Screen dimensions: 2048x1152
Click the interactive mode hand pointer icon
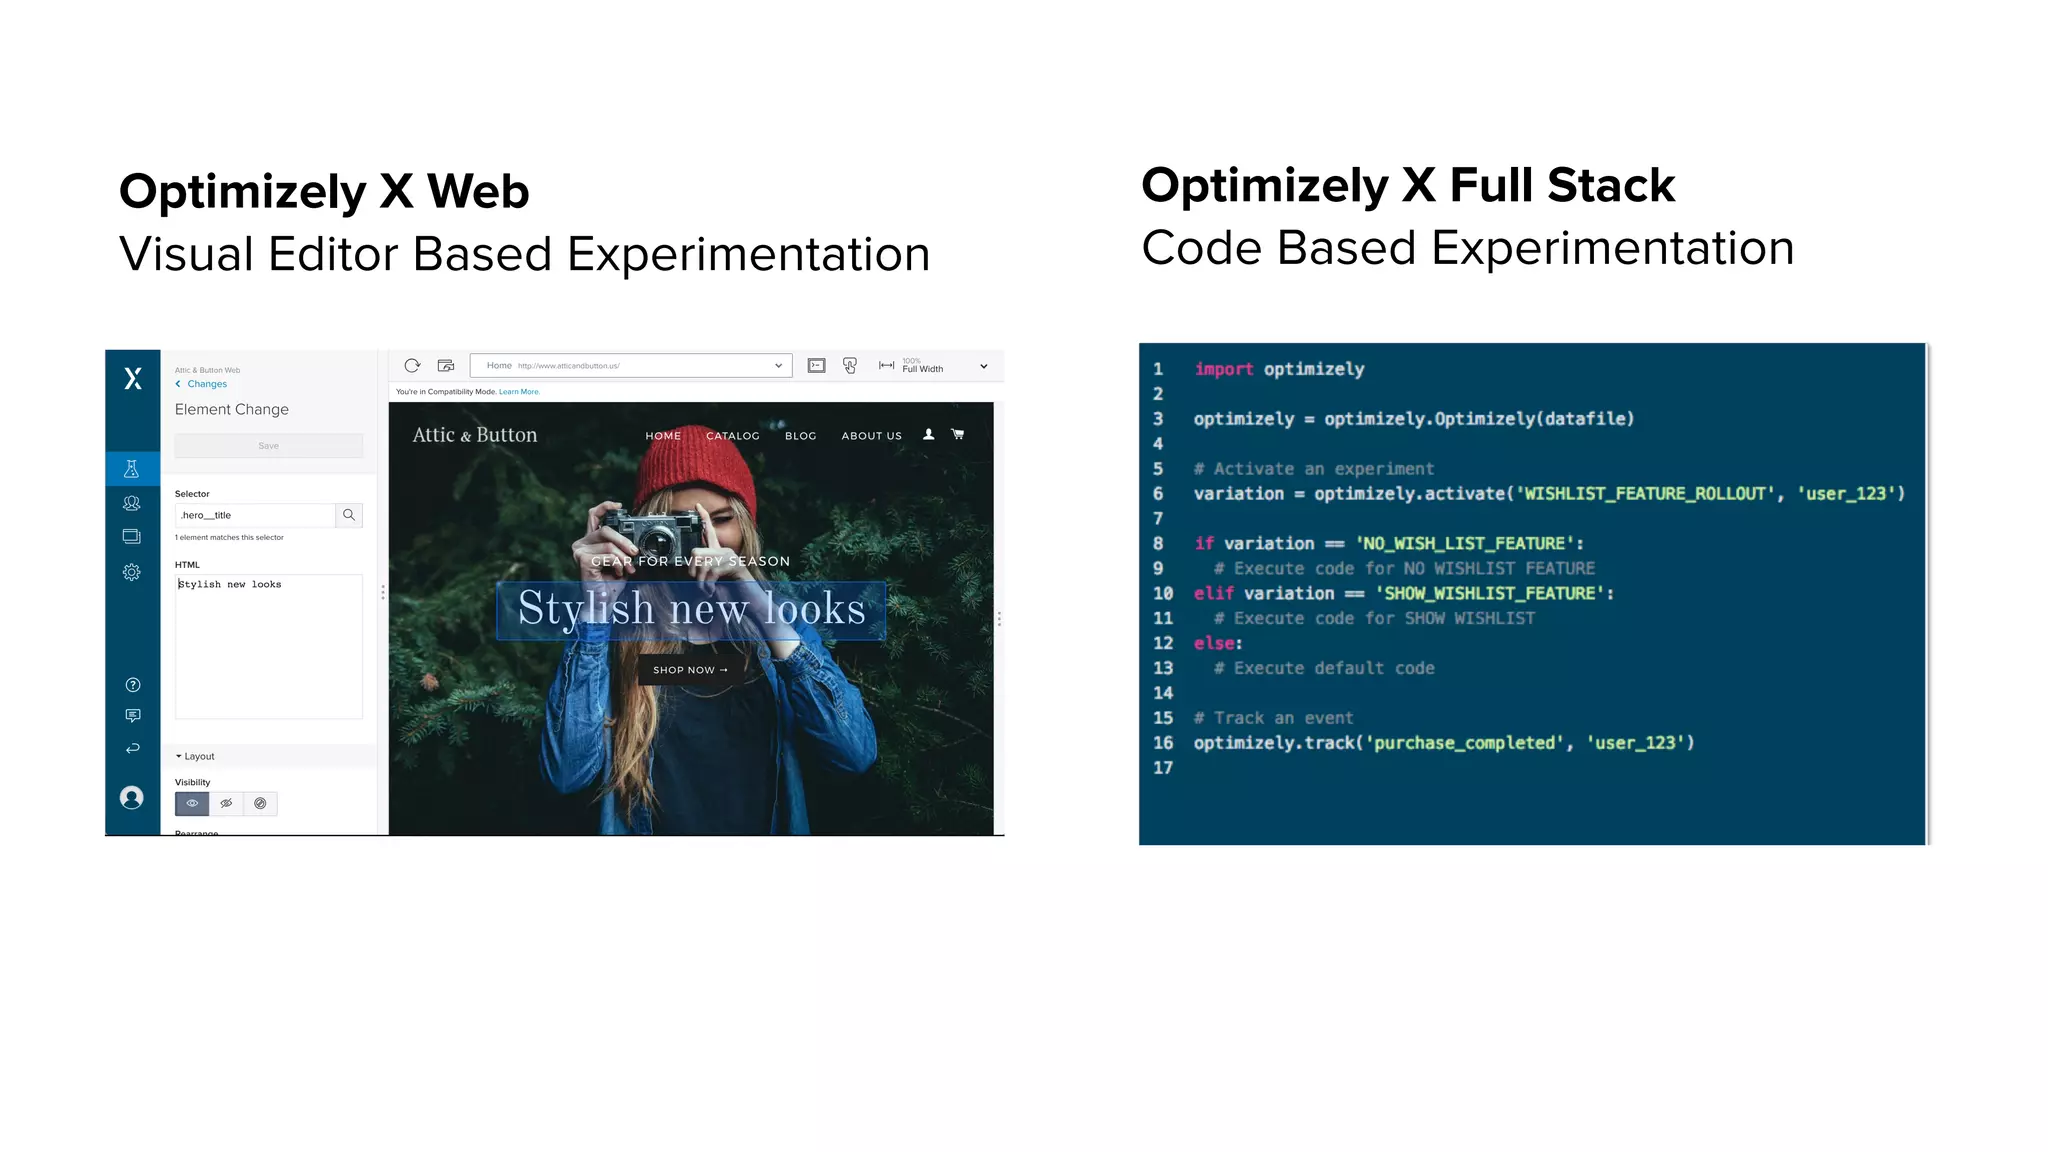(850, 366)
